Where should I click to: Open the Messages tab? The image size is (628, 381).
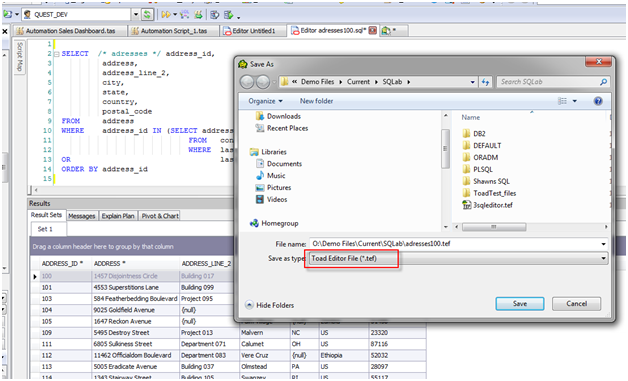click(x=82, y=216)
